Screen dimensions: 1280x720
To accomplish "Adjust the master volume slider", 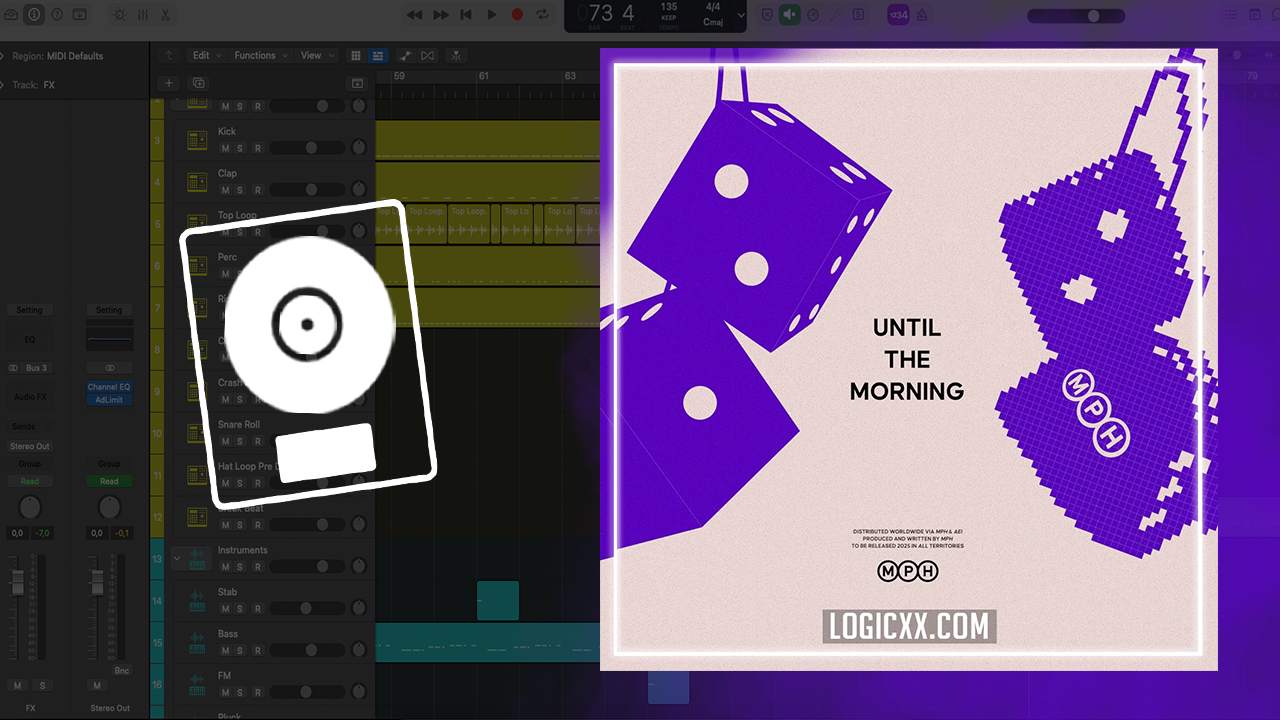I will [1077, 16].
